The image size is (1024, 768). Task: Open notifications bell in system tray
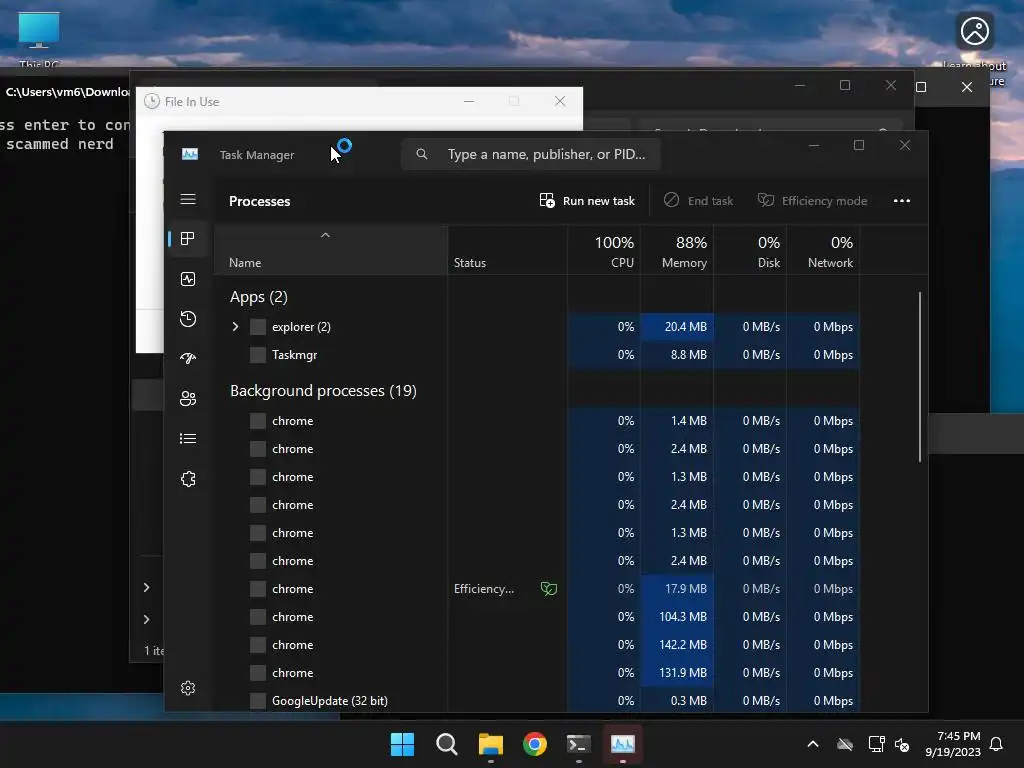996,744
